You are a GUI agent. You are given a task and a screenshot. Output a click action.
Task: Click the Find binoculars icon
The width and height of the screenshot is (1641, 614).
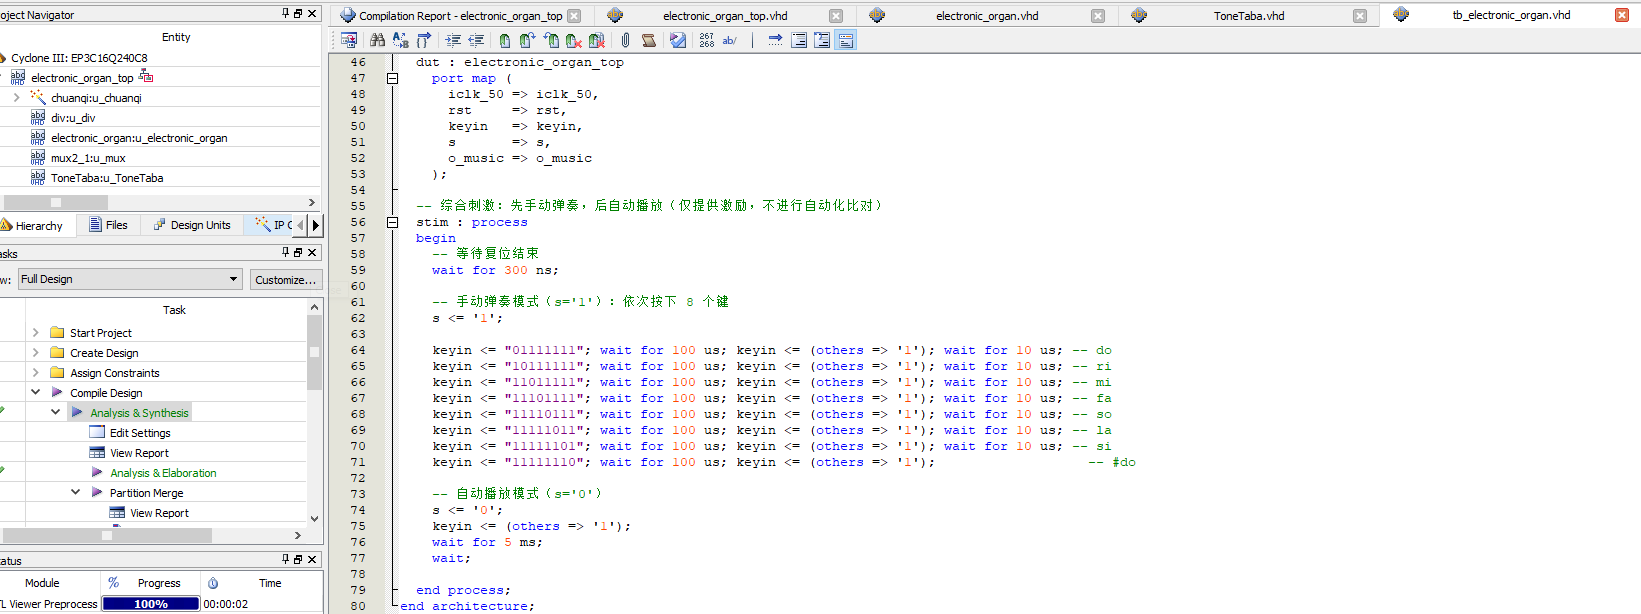(377, 40)
